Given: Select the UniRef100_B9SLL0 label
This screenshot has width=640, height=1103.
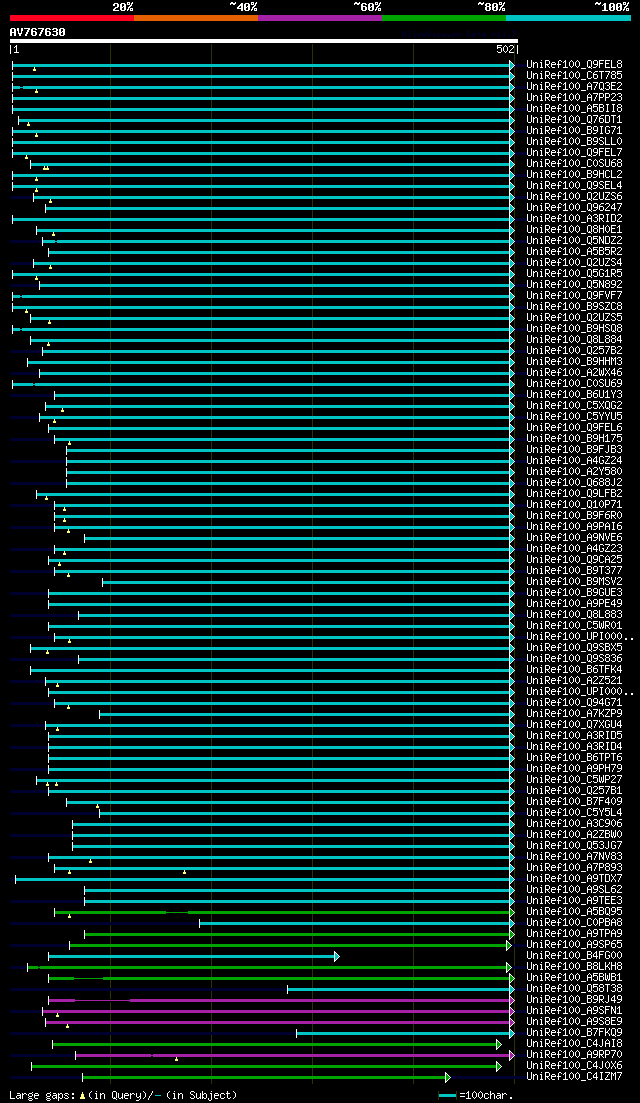Looking at the screenshot, I should [x=574, y=141].
